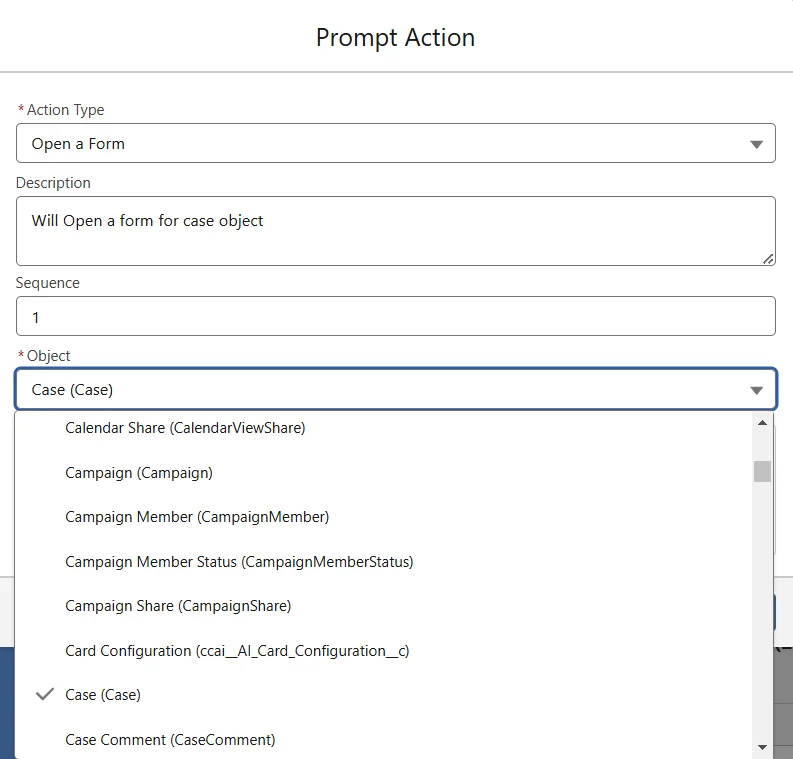Click the Object field dropdown arrow
This screenshot has width=793, height=759.
pos(757,390)
